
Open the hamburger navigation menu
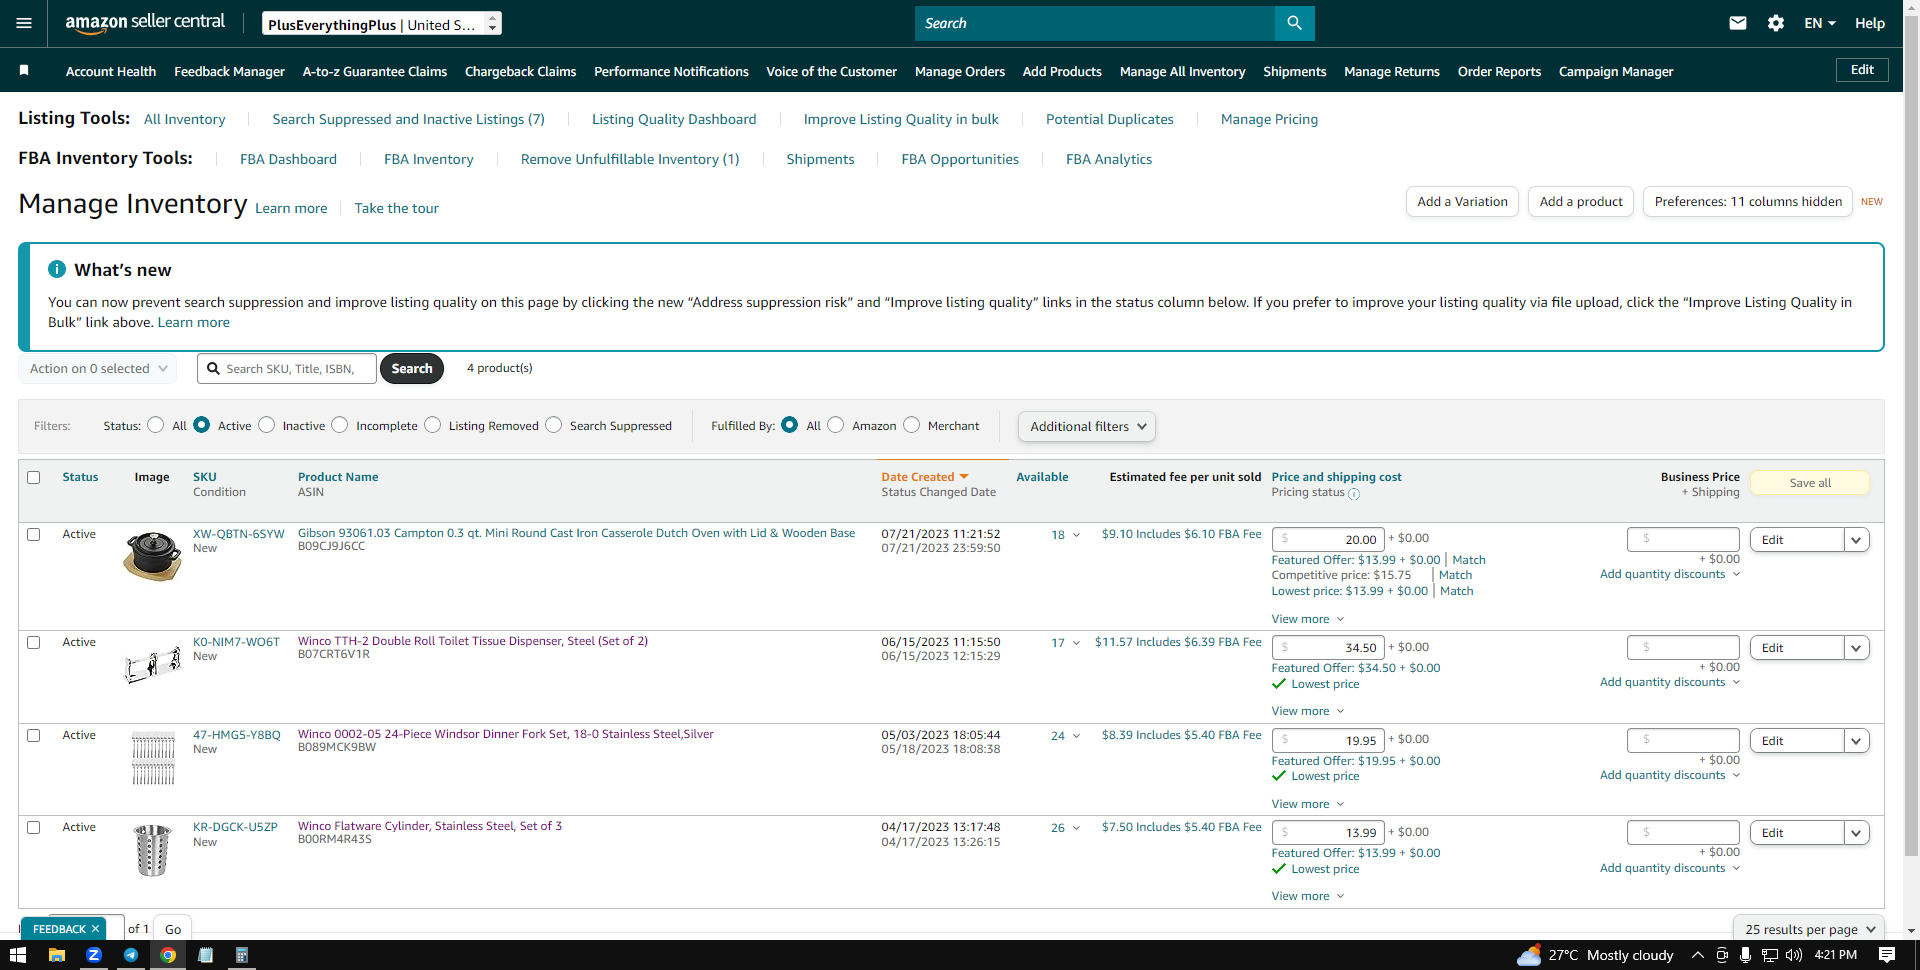24,23
